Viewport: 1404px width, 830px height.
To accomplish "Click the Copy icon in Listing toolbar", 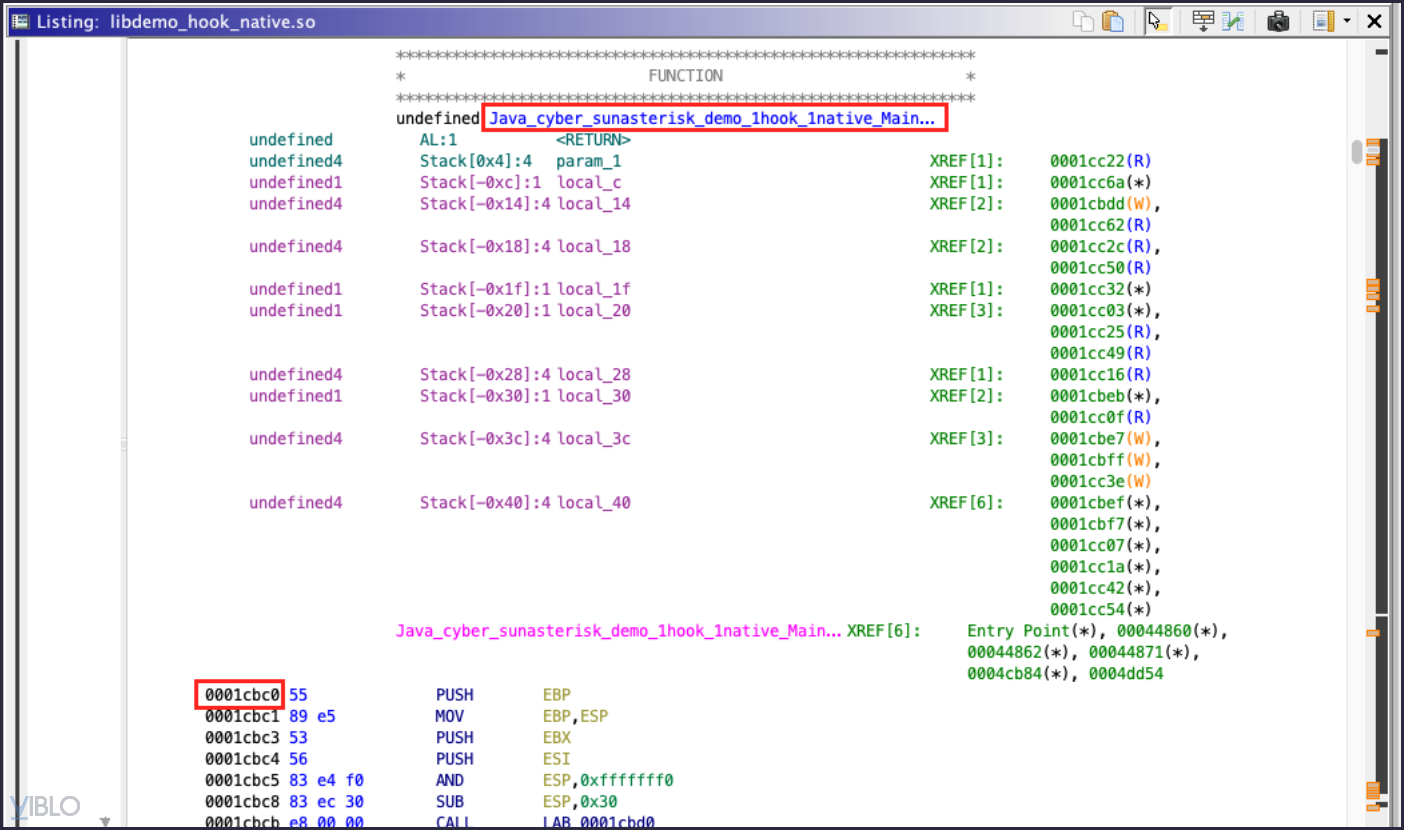I will coord(1083,21).
